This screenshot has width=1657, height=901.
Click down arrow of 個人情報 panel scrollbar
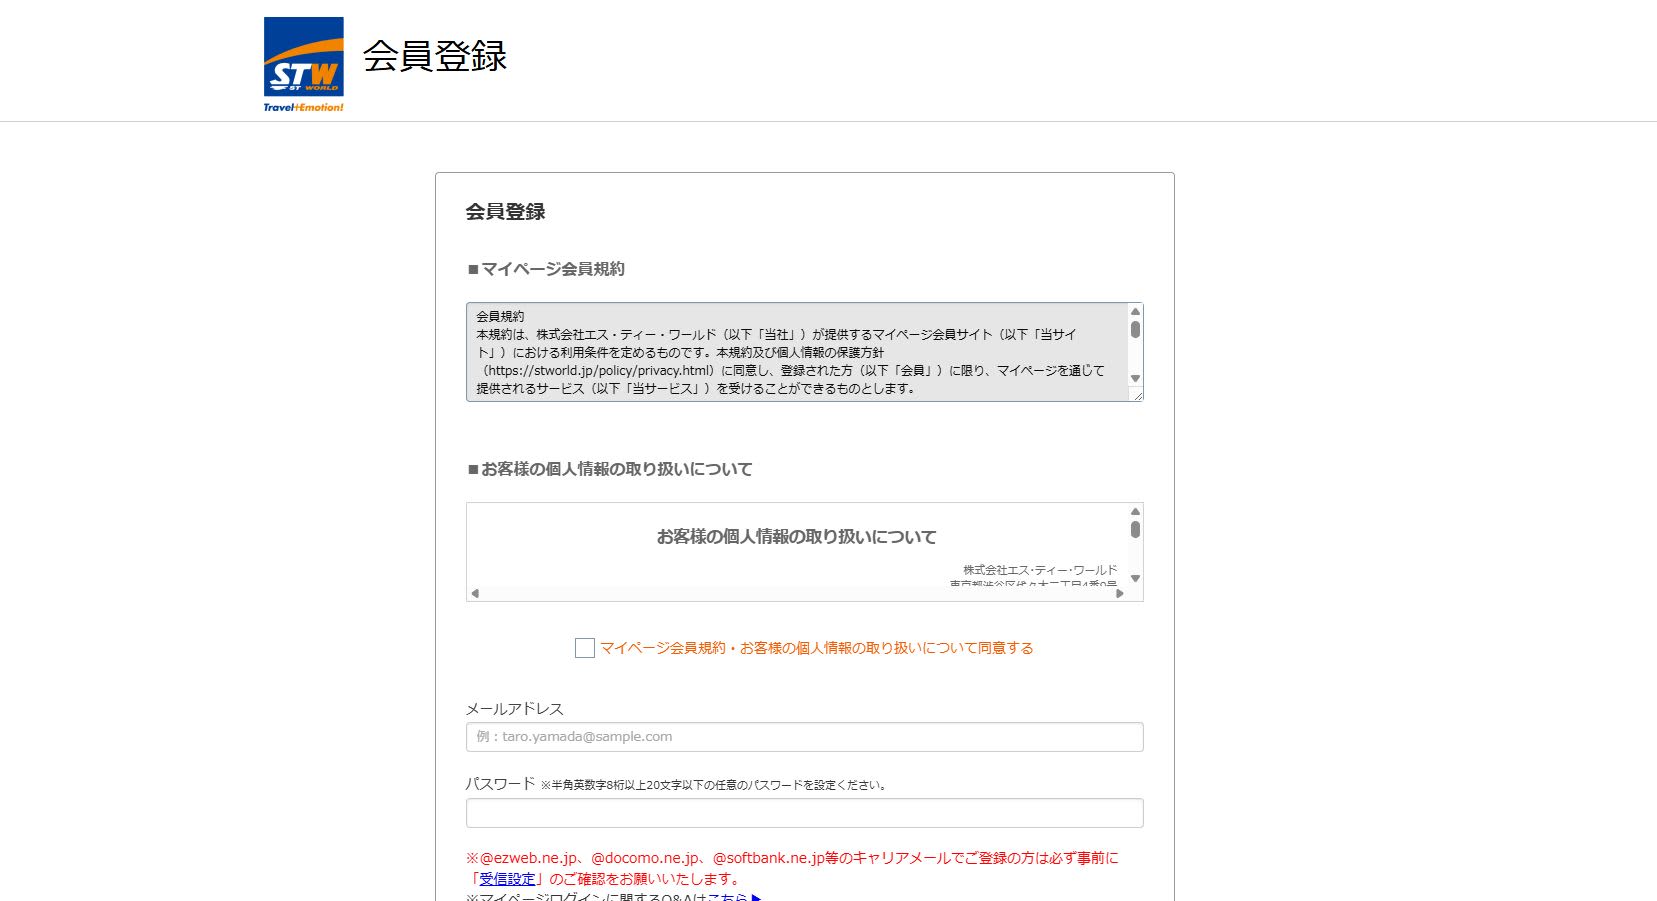click(x=1135, y=578)
